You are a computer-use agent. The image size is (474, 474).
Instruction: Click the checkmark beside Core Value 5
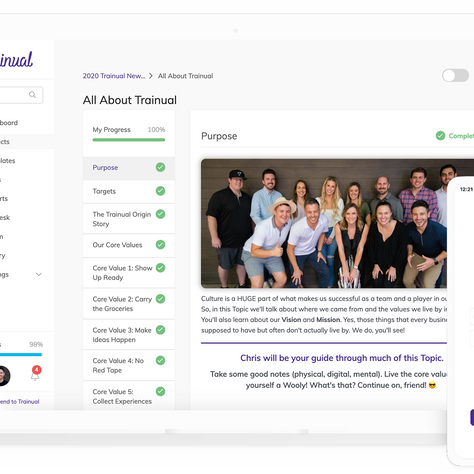click(x=160, y=391)
